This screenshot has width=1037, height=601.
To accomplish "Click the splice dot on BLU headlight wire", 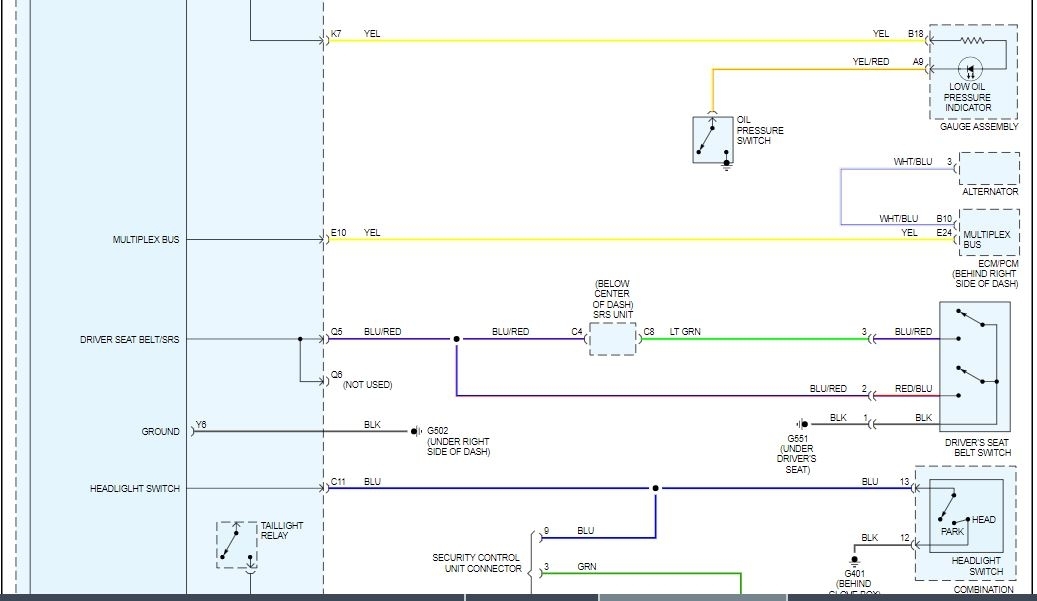I will [x=655, y=489].
